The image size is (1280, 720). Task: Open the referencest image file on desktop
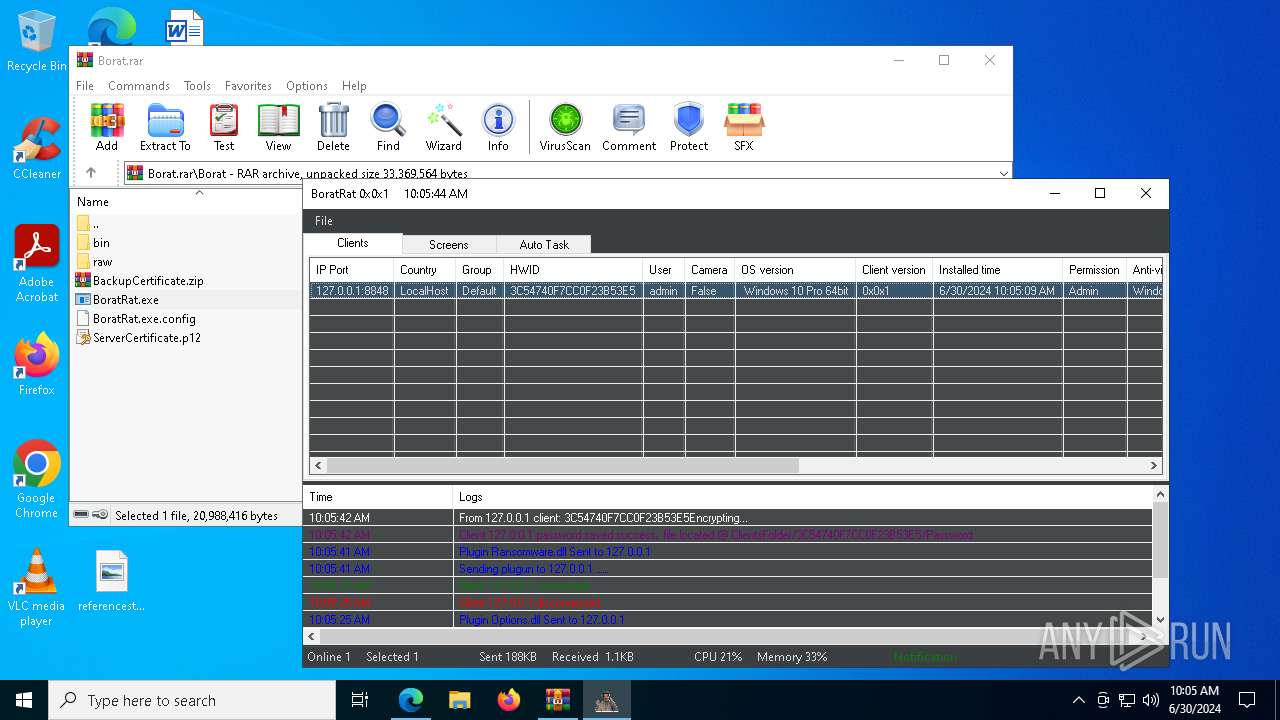pyautogui.click(x=111, y=581)
